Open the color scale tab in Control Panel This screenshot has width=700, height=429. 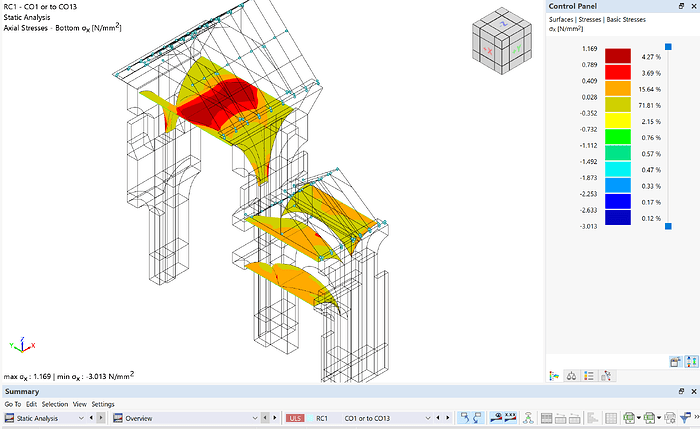(x=554, y=376)
